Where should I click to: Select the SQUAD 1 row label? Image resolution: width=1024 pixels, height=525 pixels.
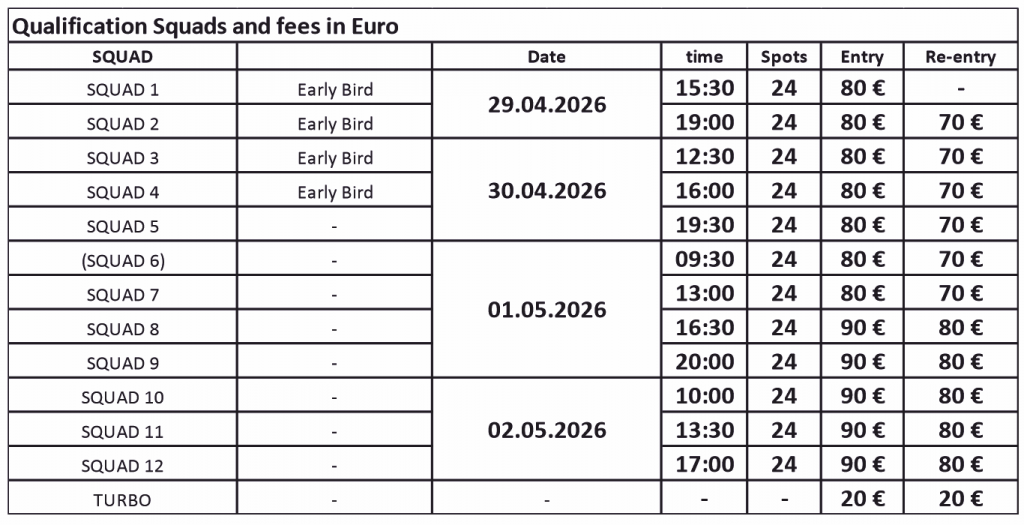tap(122, 90)
